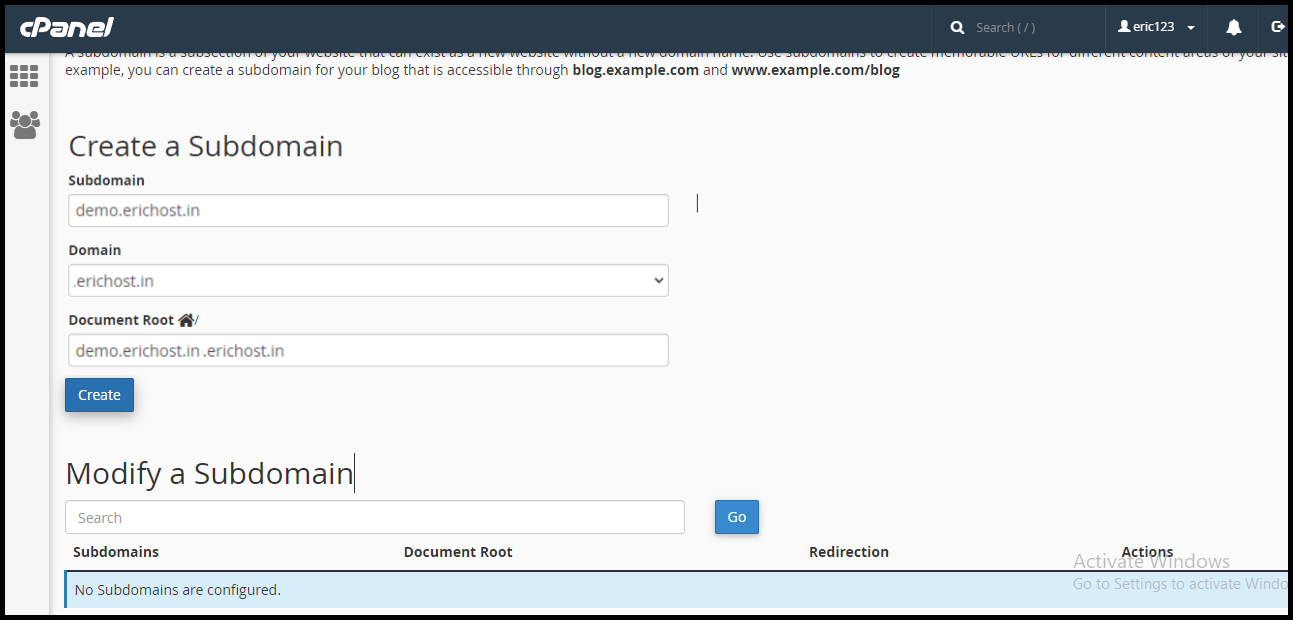Click the home icon beside Document Root
This screenshot has width=1293, height=620.
[x=188, y=318]
